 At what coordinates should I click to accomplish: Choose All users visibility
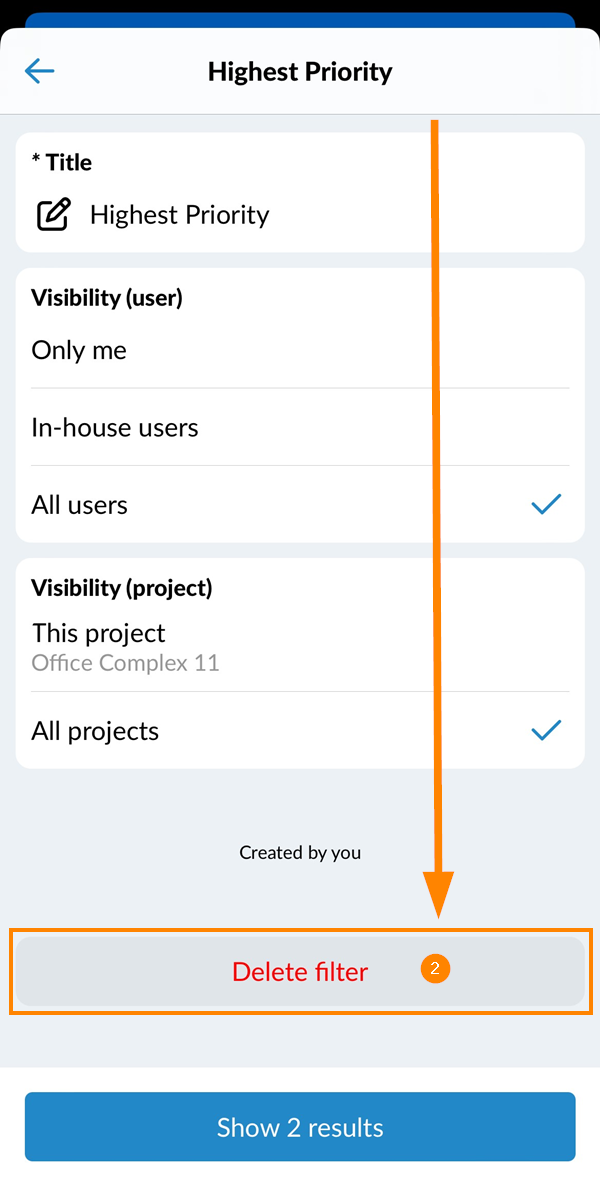click(300, 505)
